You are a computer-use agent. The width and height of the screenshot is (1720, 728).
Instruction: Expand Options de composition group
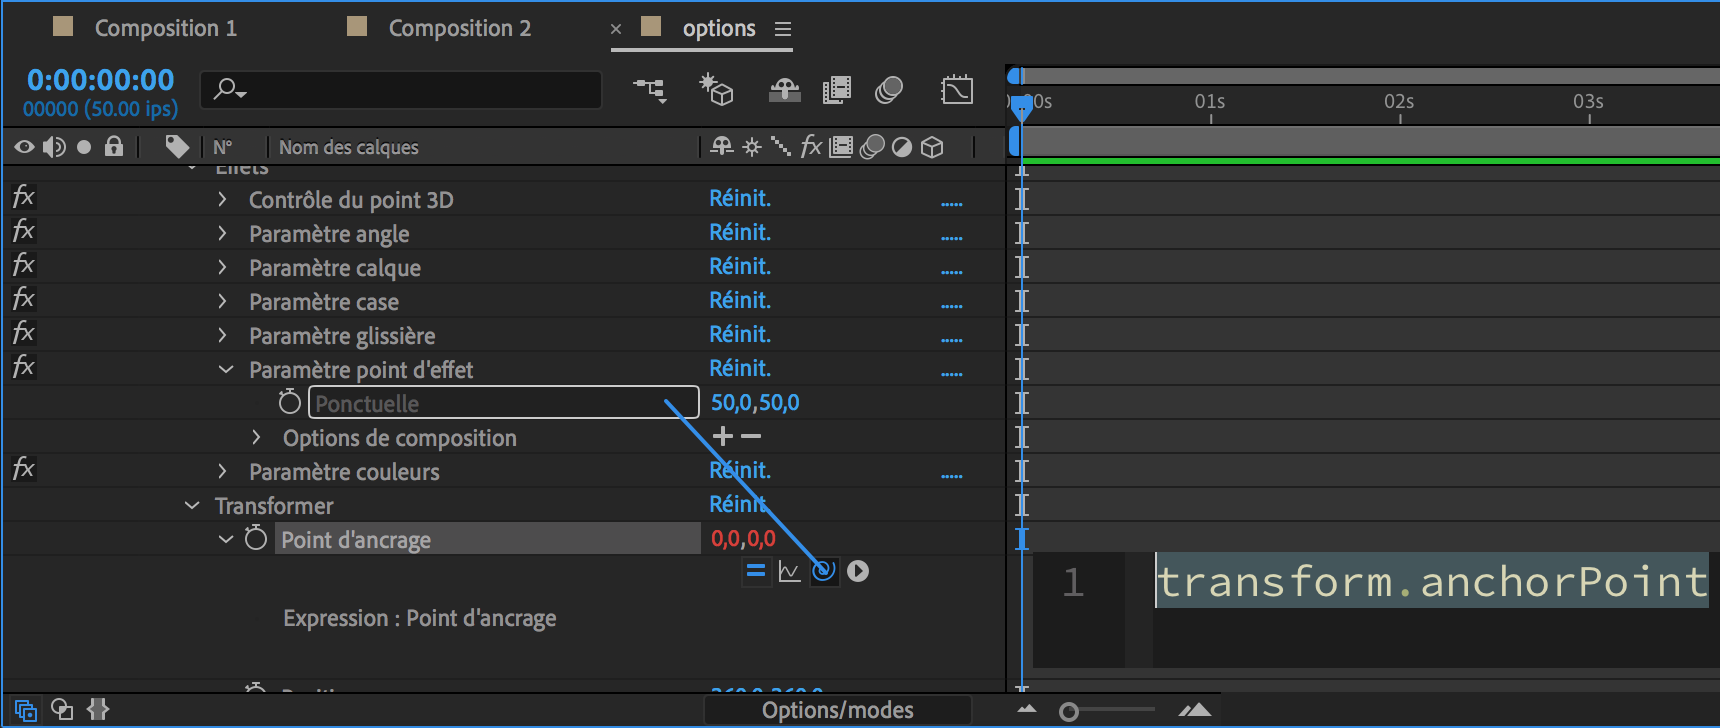tap(256, 438)
